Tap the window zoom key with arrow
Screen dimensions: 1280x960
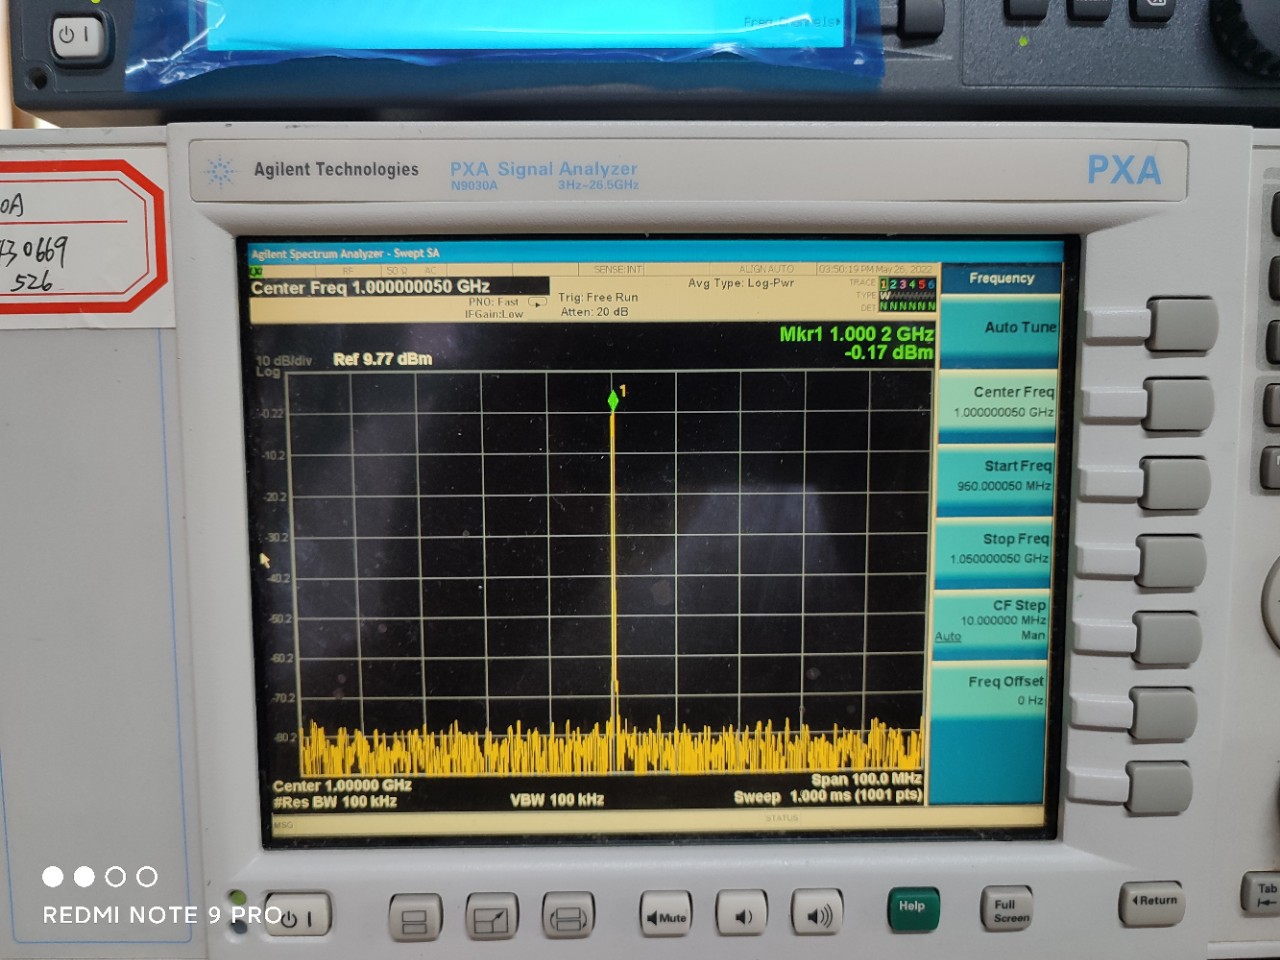(x=491, y=917)
